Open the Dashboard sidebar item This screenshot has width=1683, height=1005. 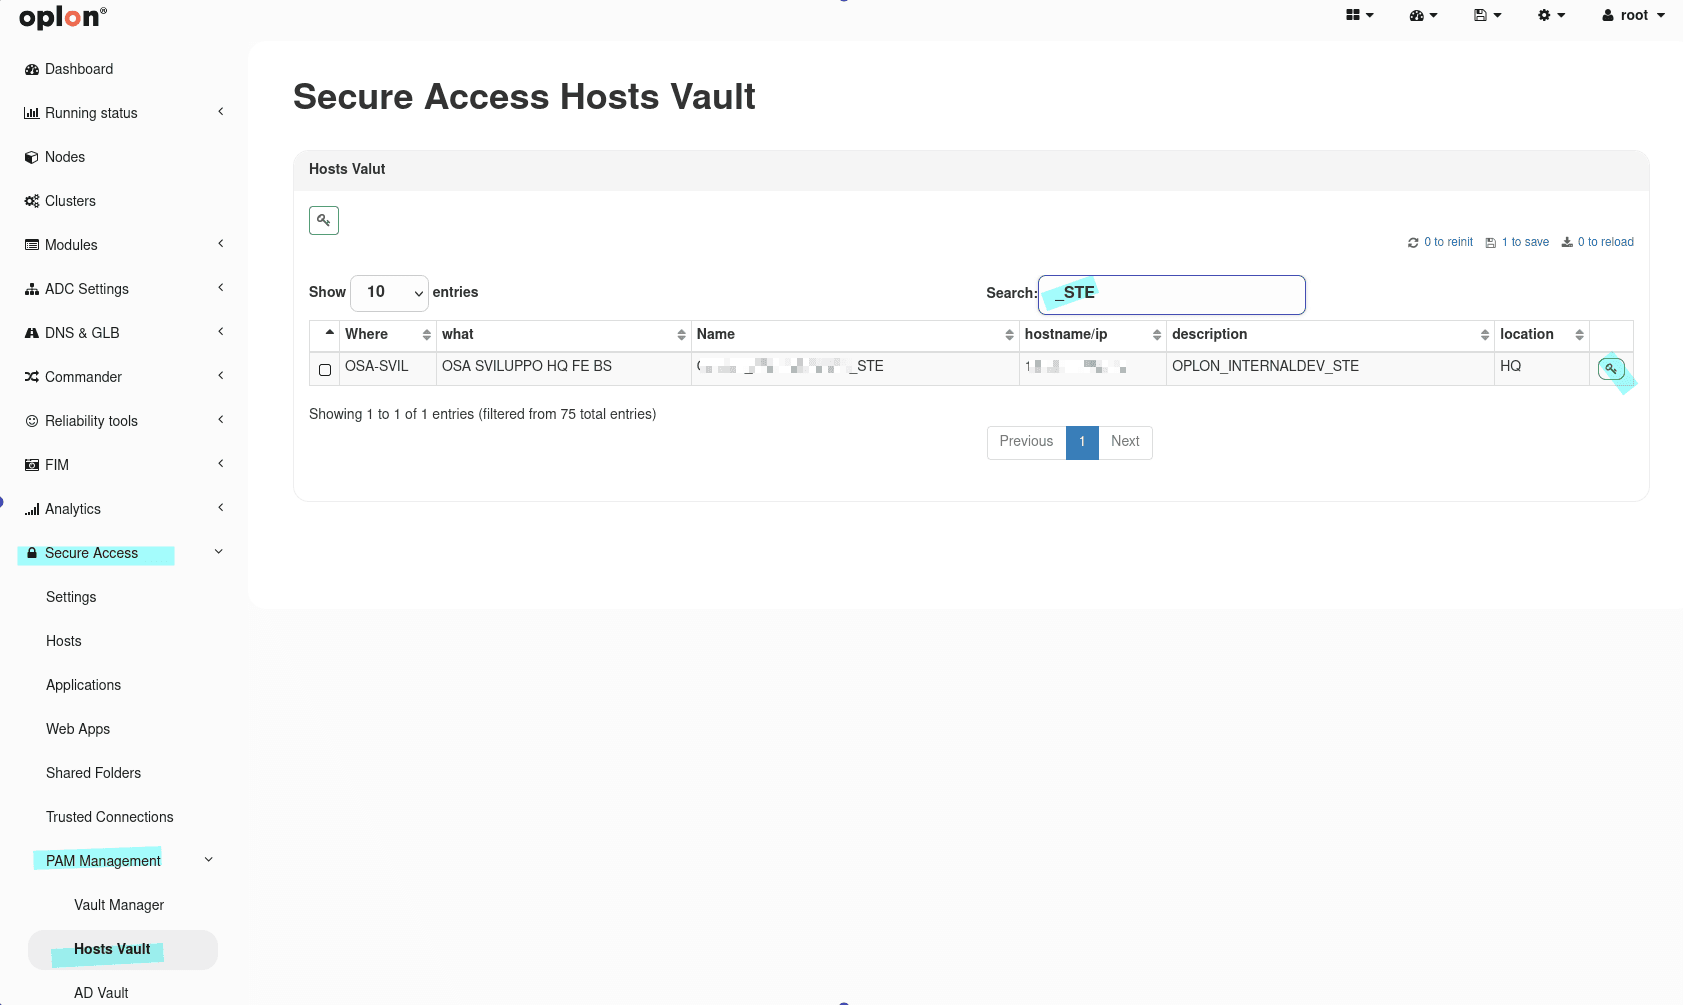coord(79,69)
